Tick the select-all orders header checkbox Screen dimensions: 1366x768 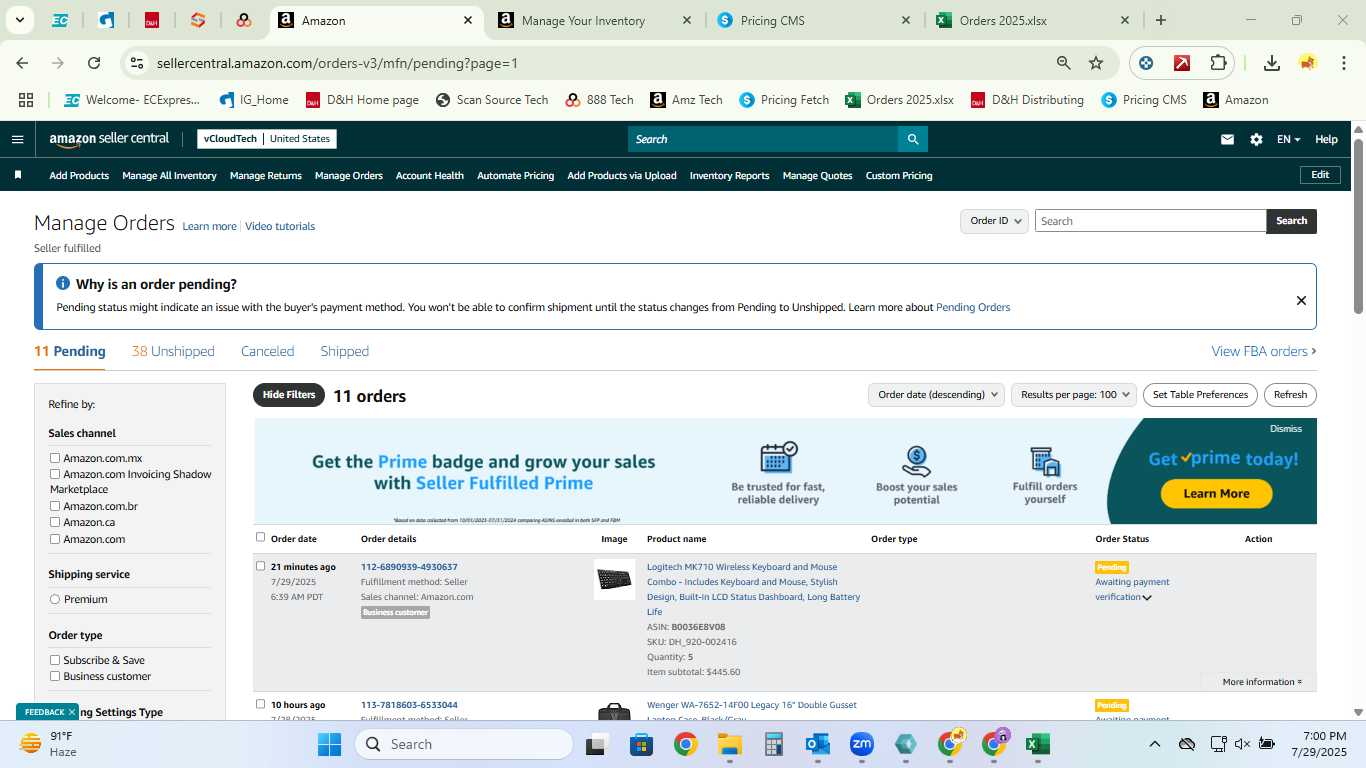261,538
